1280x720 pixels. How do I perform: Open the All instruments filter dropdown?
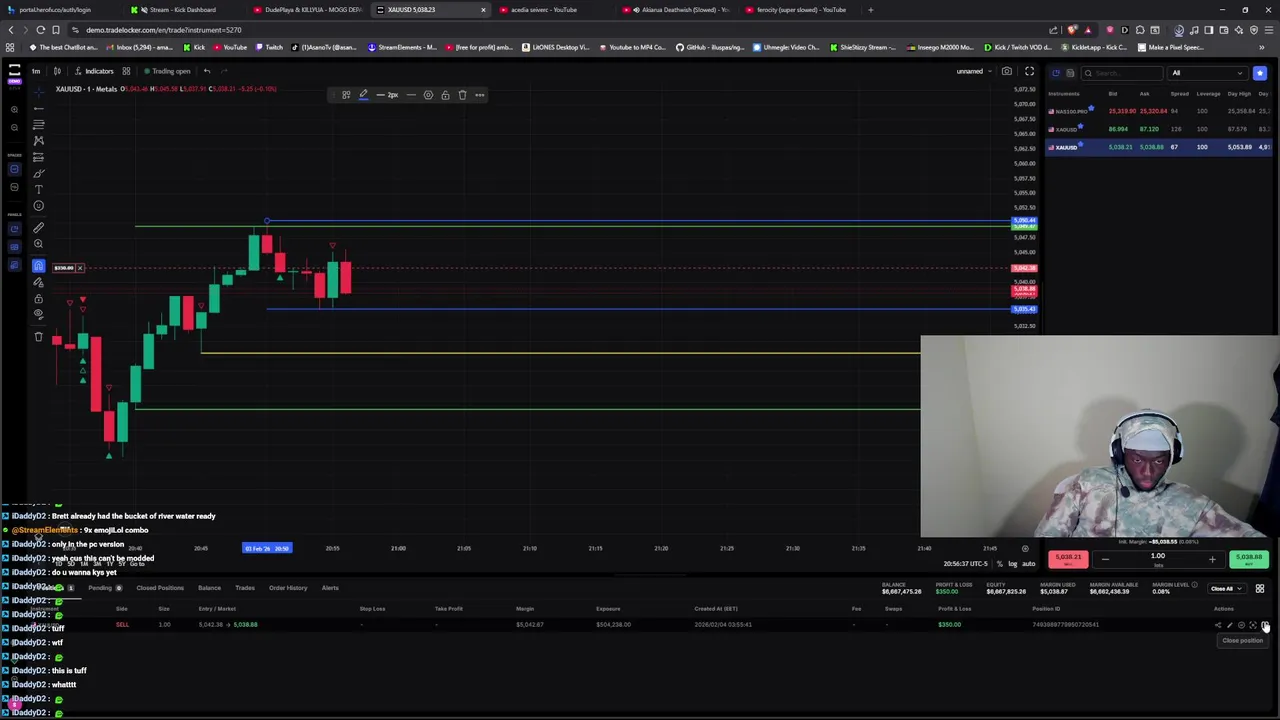click(1208, 73)
